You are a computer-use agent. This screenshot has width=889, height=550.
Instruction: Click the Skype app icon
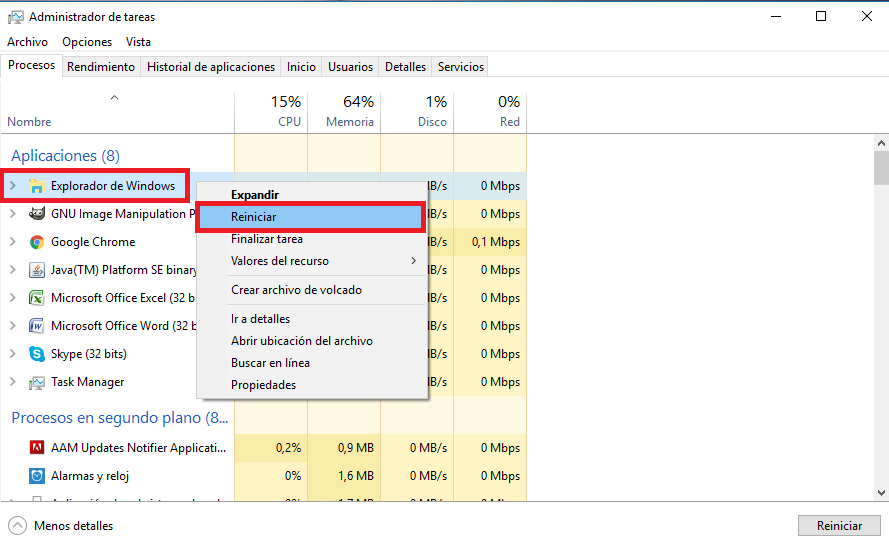point(37,354)
